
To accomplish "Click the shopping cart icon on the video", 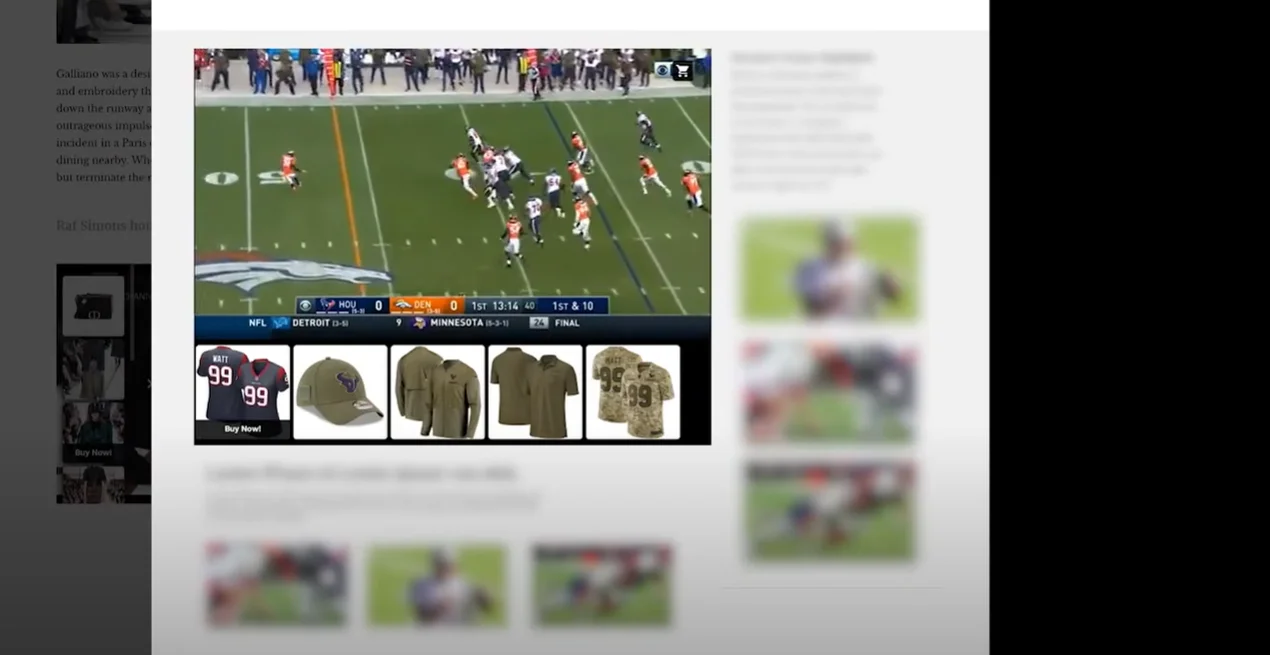I will 682,71.
